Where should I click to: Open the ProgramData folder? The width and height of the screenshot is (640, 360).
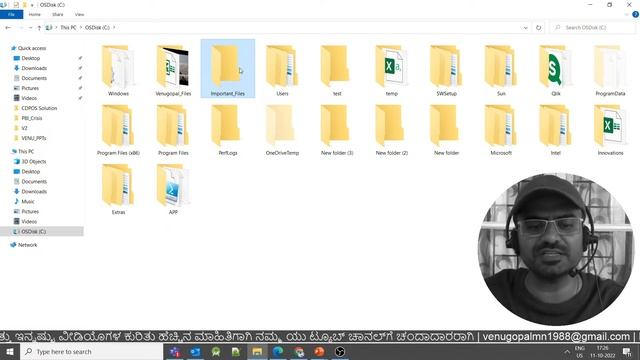(610, 69)
